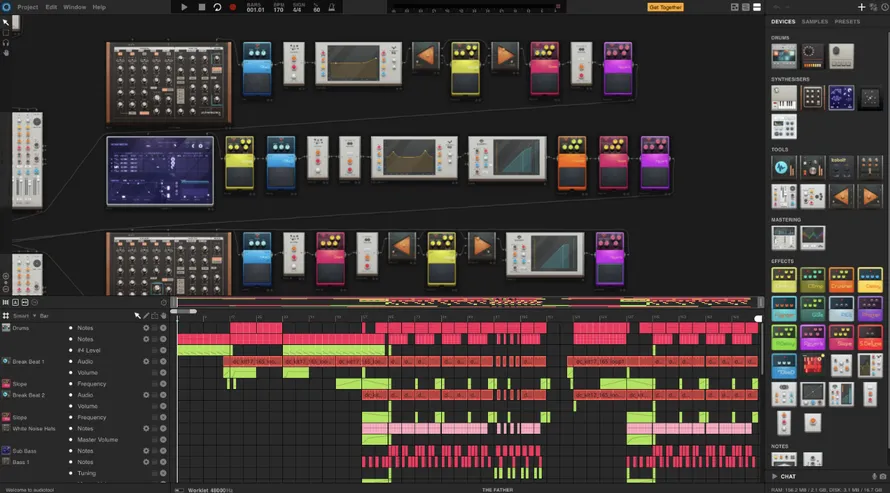Image resolution: width=890 pixels, height=493 pixels.
Task: Toggle mute on Break Beat 1 Volume
Action: [163, 373]
